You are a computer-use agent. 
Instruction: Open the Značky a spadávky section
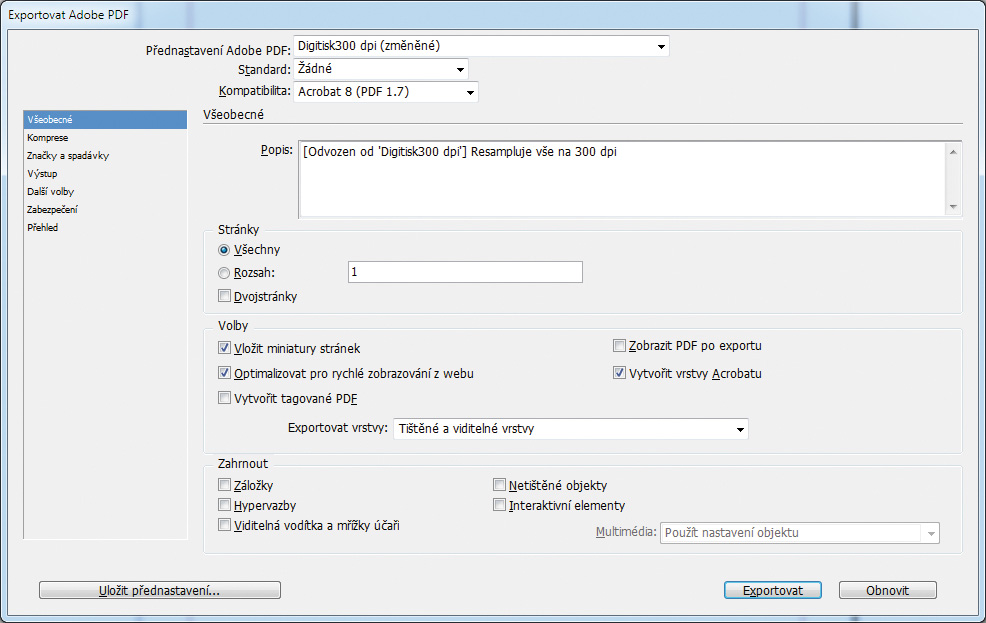click(x=105, y=155)
